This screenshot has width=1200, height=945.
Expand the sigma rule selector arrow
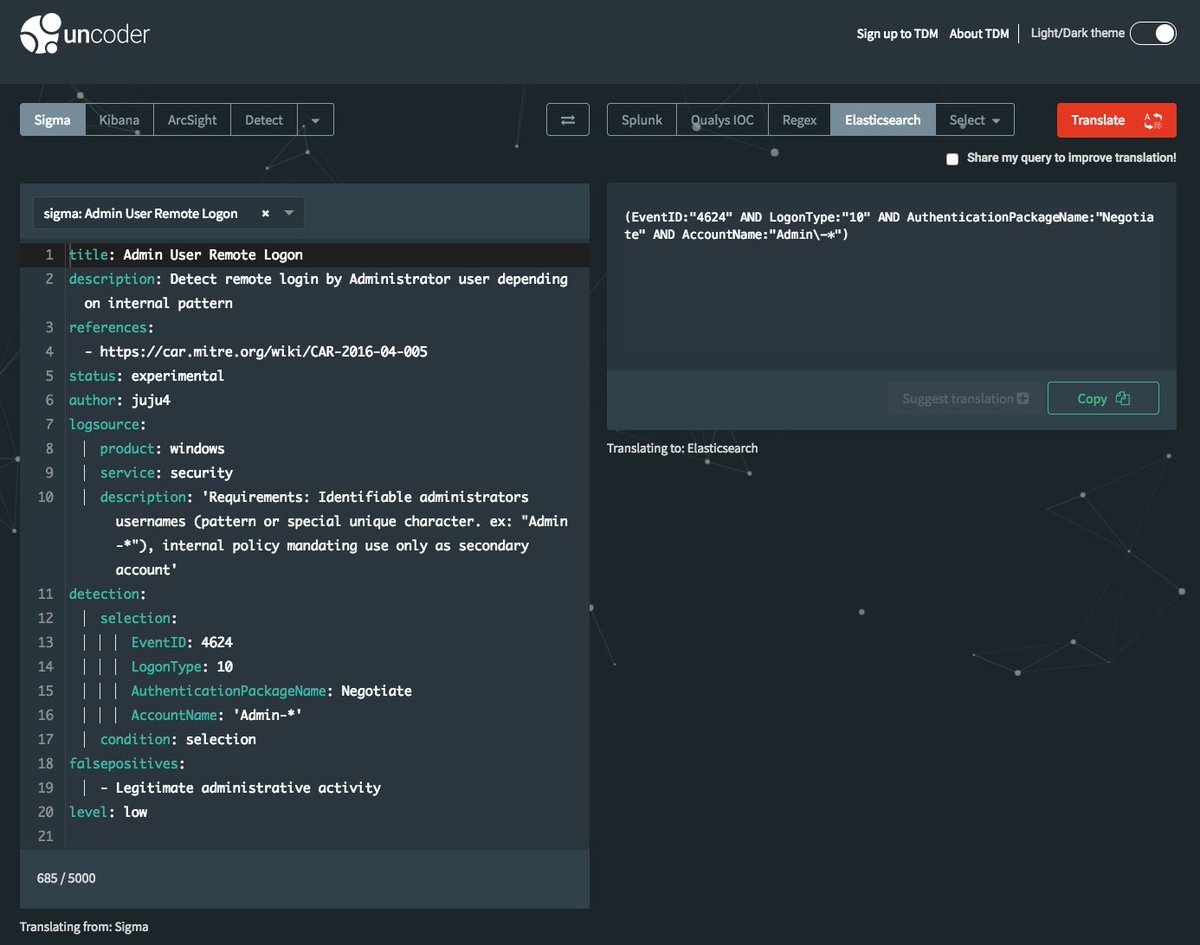point(289,213)
